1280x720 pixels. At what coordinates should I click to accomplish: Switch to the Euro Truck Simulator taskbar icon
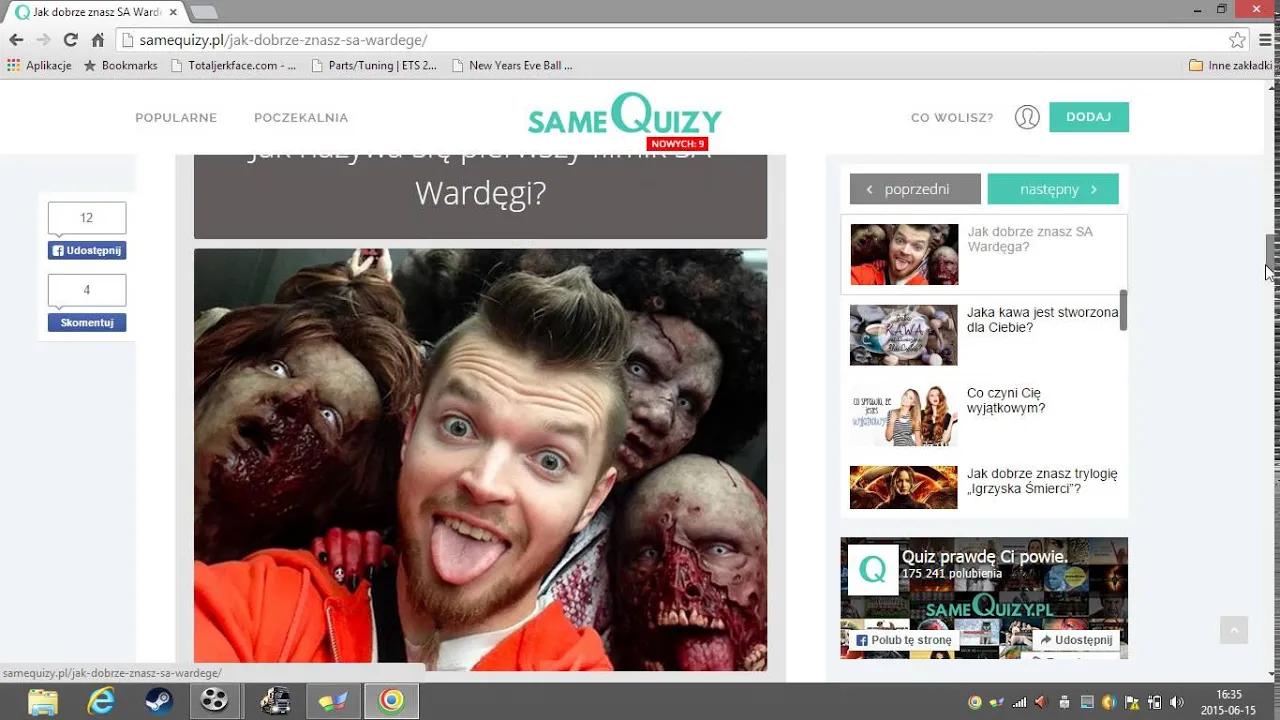[275, 701]
